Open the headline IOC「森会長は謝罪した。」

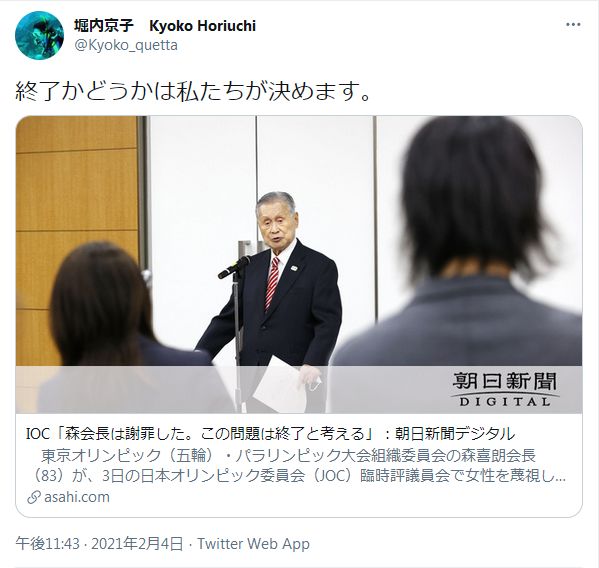pyautogui.click(x=270, y=434)
